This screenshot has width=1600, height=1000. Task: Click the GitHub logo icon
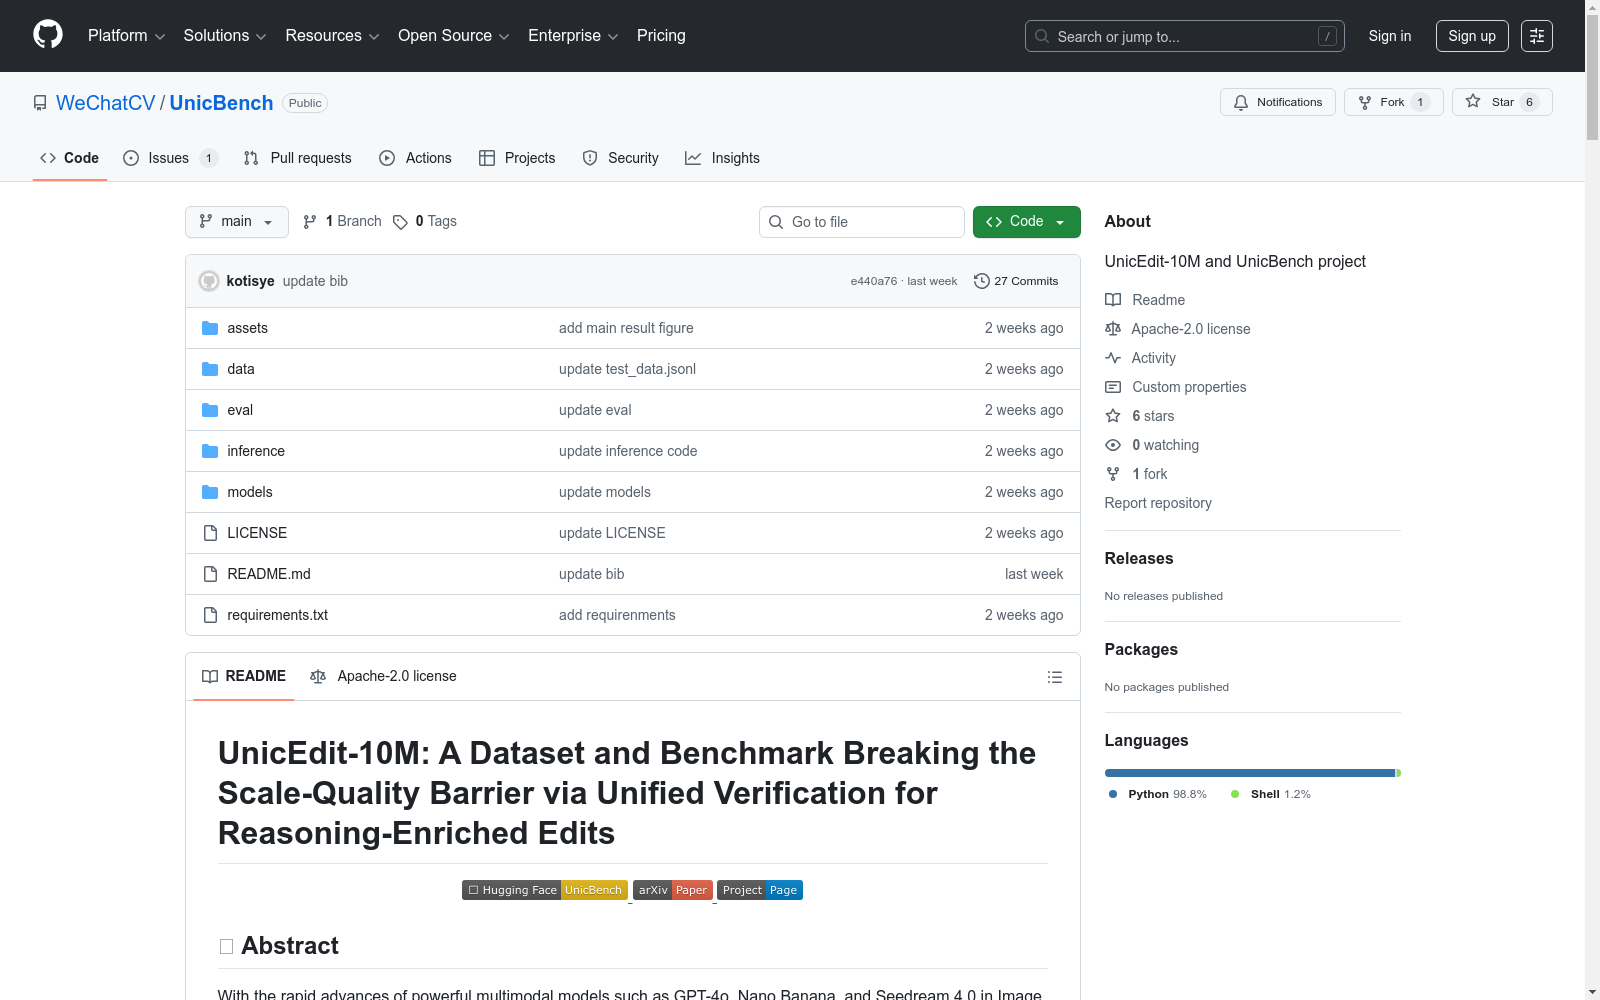(x=48, y=35)
